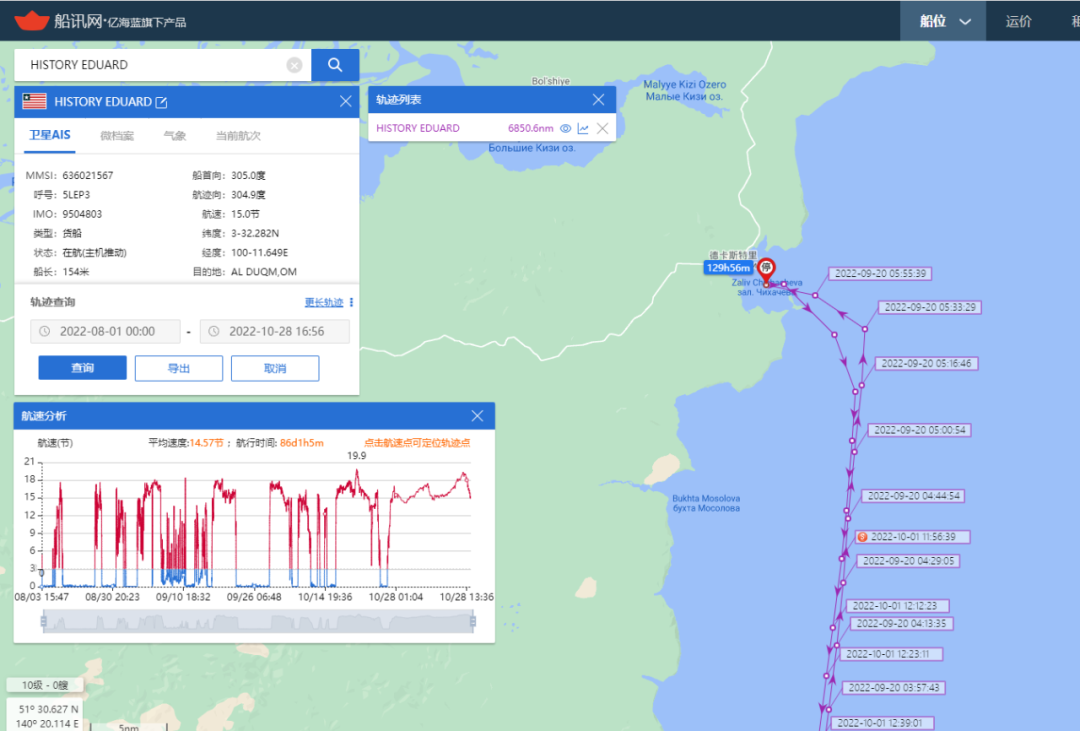Switch to the 气象 tab
Viewport: 1080px width, 731px height.
point(175,135)
